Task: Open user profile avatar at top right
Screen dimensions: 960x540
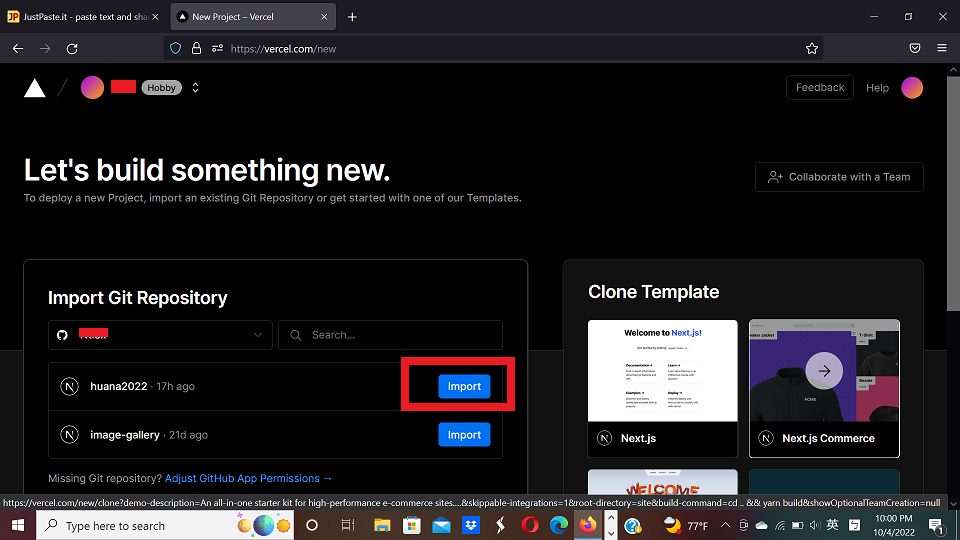Action: pos(912,88)
